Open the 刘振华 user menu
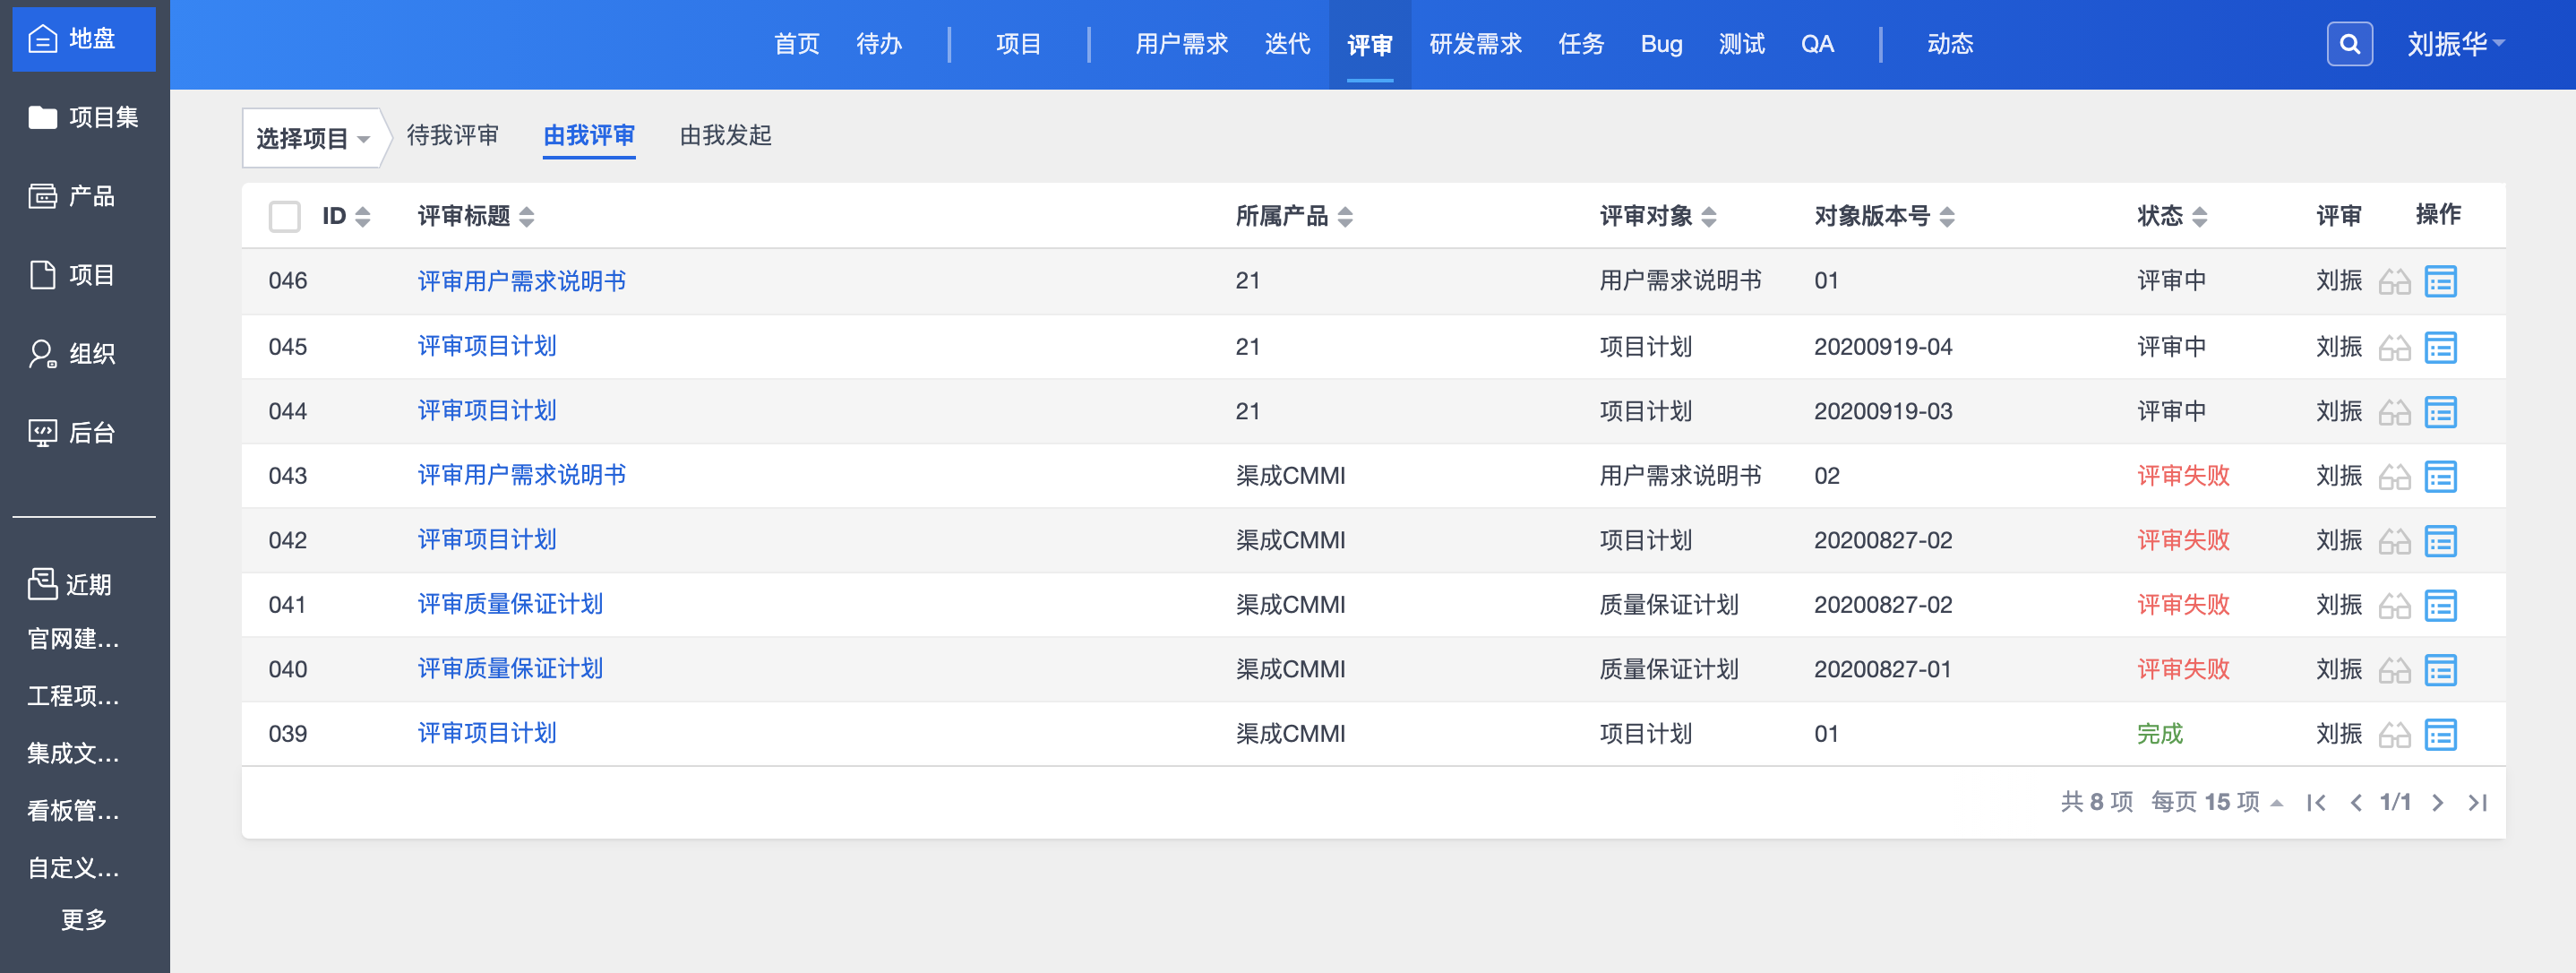This screenshot has width=2576, height=973. coord(2454,44)
